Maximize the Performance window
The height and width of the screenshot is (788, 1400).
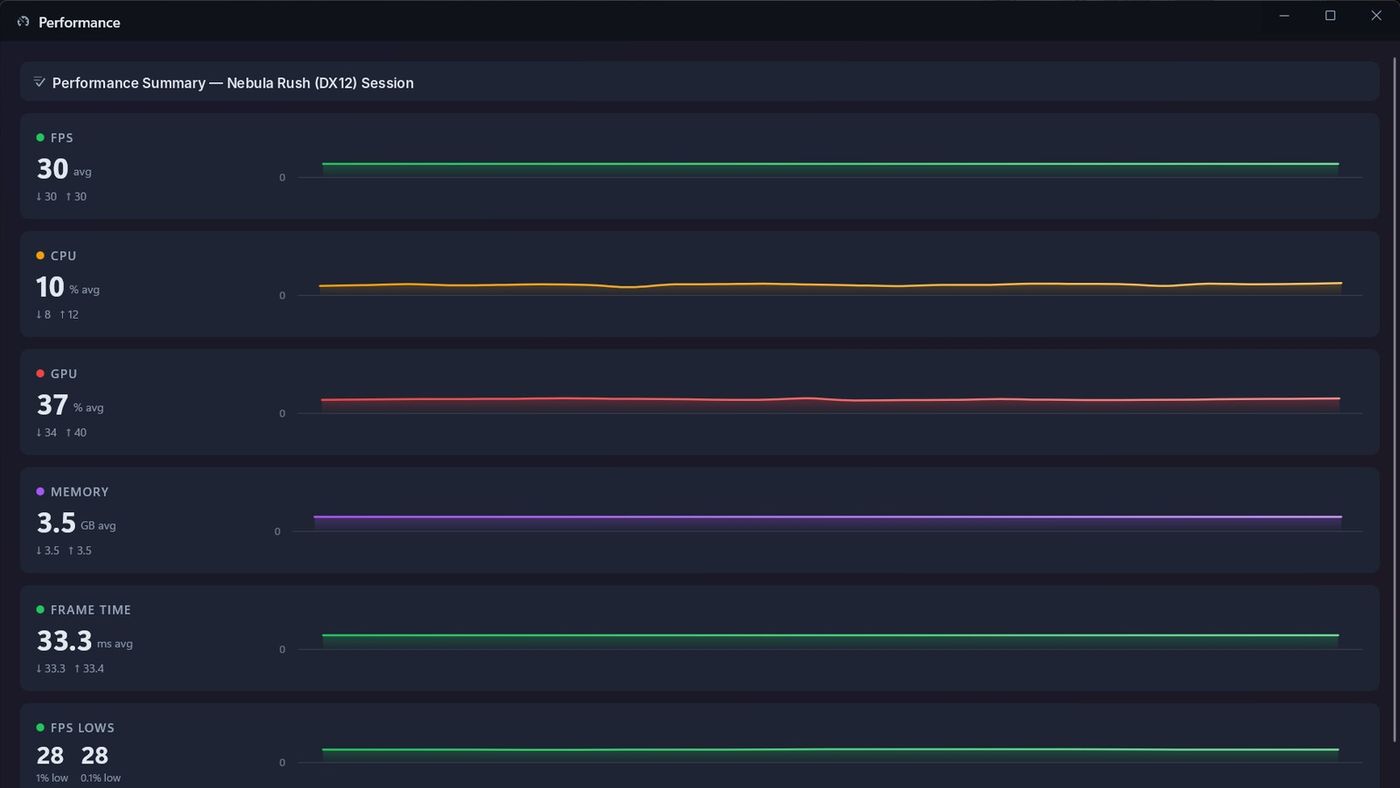pos(1330,16)
